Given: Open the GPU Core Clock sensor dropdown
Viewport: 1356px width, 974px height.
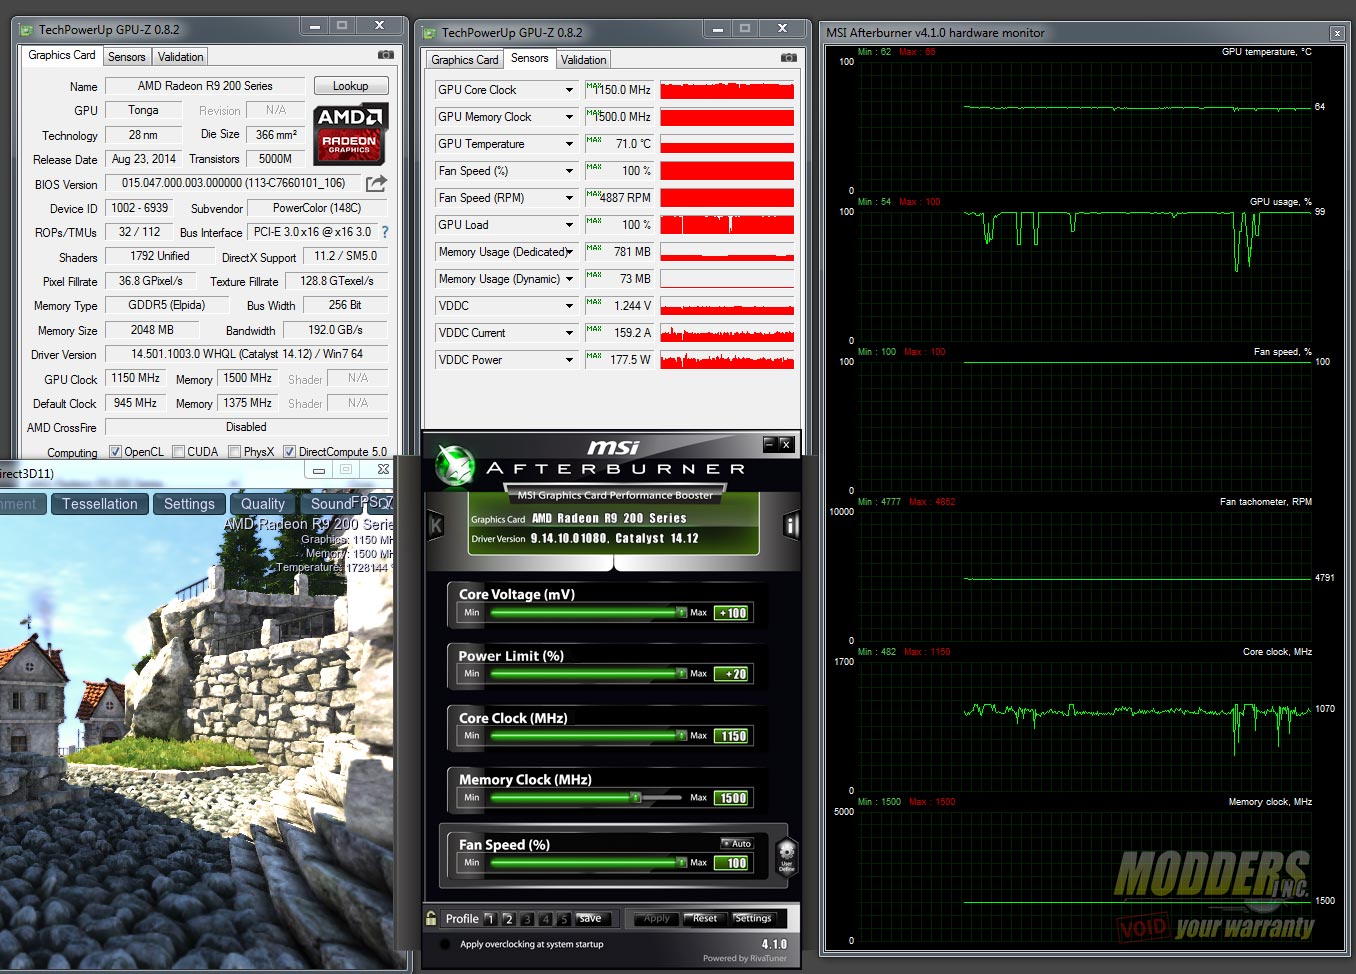Looking at the screenshot, I should pyautogui.click(x=569, y=90).
